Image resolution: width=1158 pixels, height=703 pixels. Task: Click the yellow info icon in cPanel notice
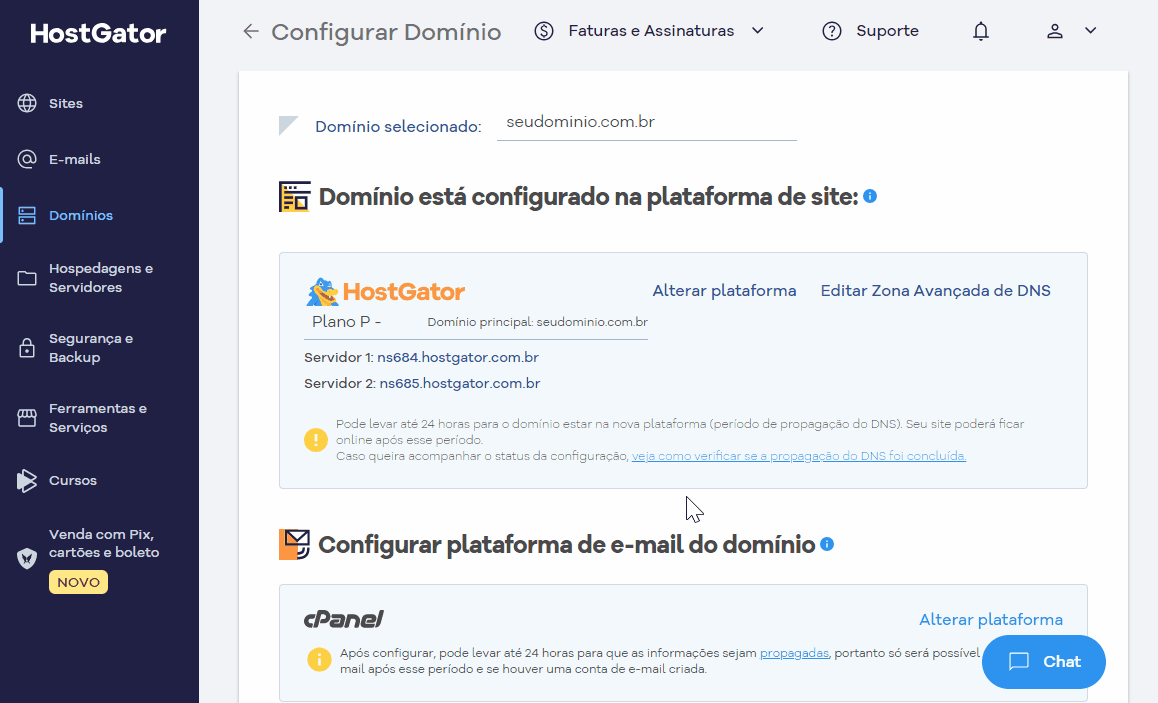click(319, 659)
